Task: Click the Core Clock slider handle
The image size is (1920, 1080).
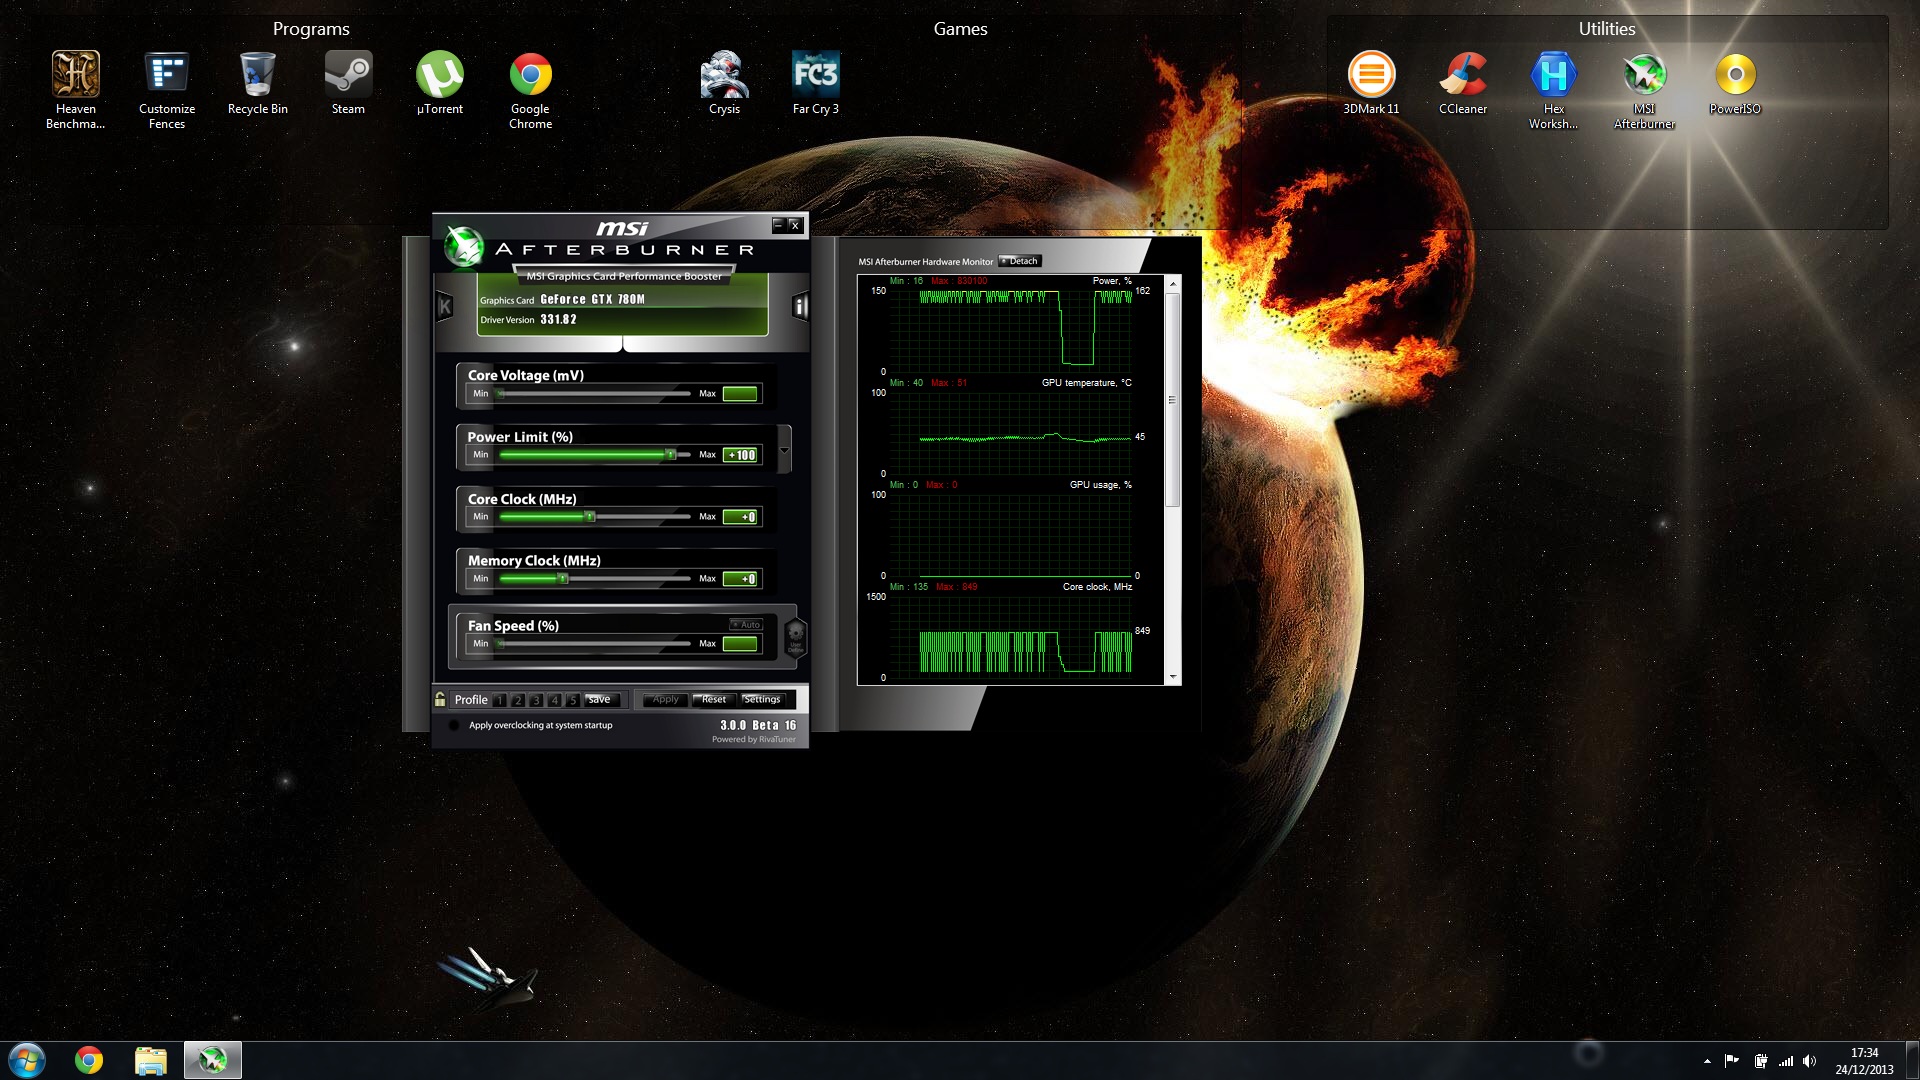Action: (590, 517)
